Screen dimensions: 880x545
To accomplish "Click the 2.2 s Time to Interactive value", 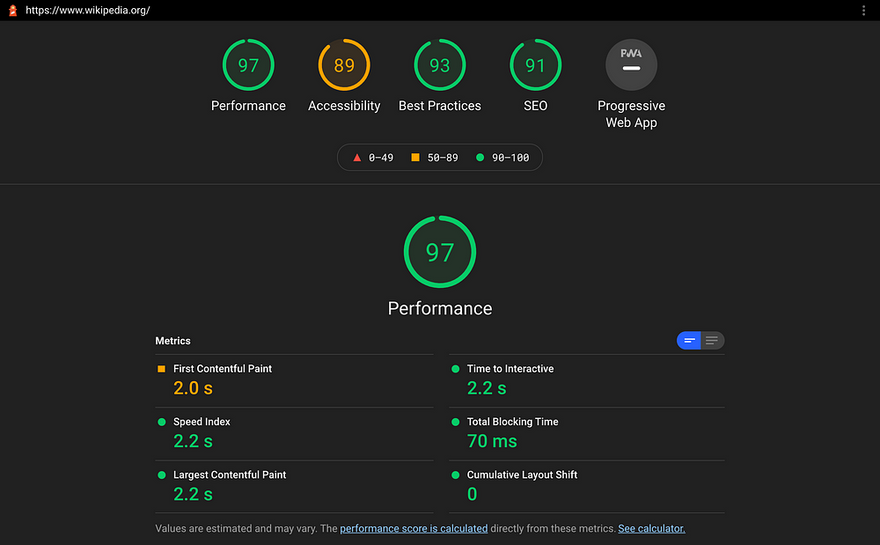I will pyautogui.click(x=487, y=388).
